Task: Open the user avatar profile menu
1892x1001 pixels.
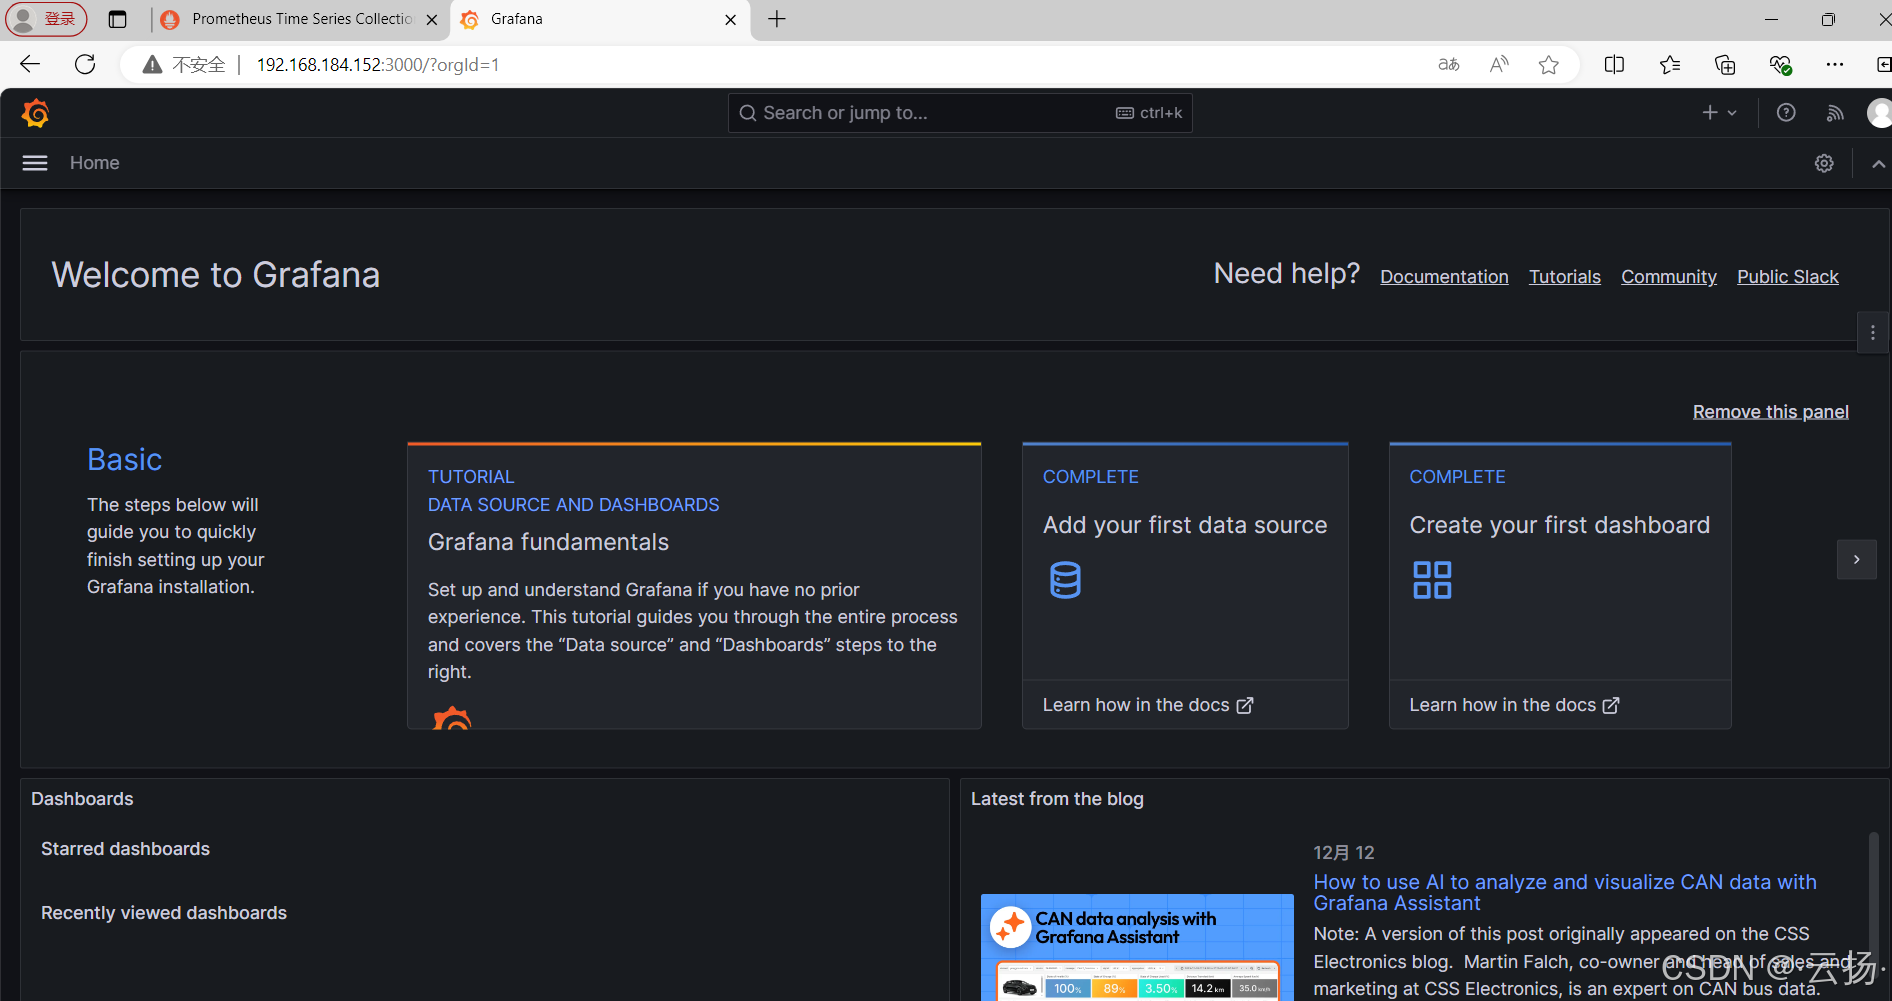Action: 1879,113
